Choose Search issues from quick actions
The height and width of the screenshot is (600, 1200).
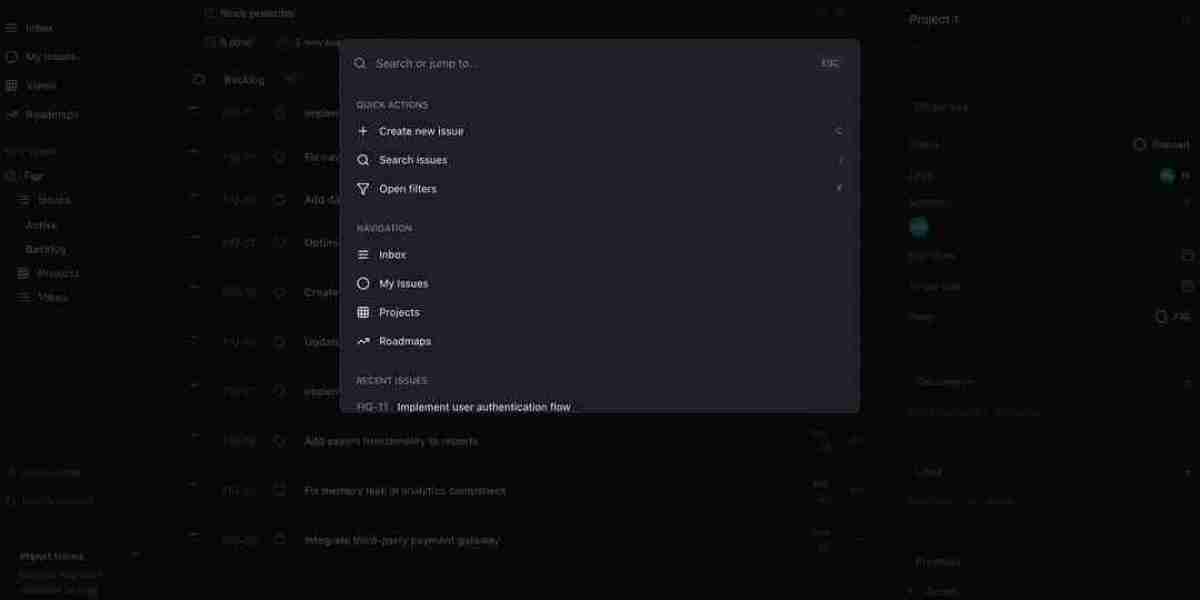413,160
